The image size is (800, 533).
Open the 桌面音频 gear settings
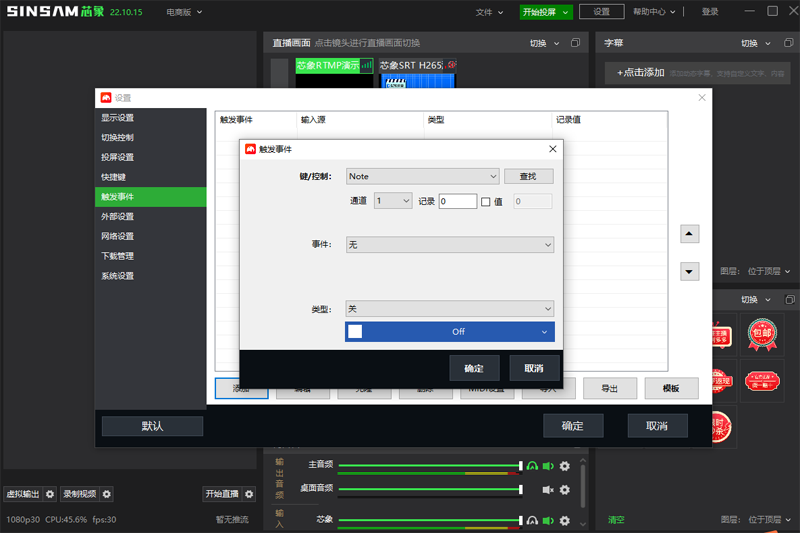coord(565,490)
